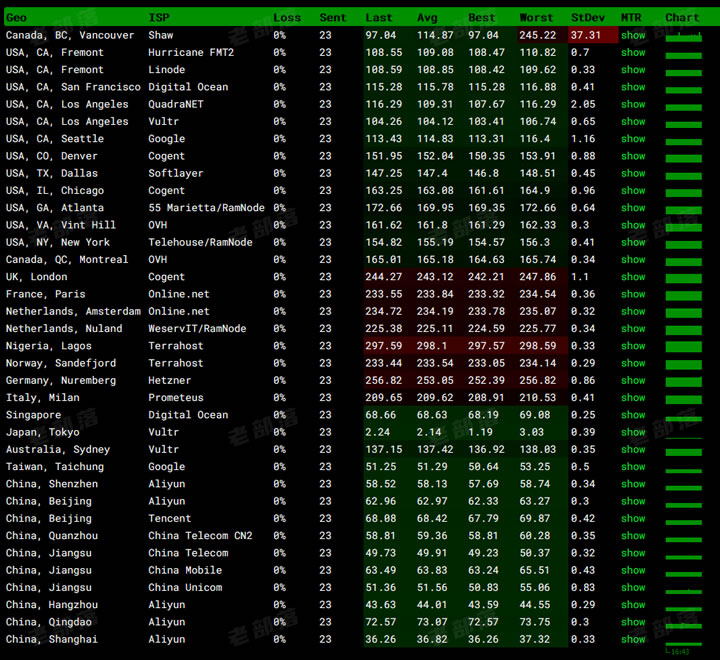Show MTR for Fremont Hurricane FMT2
Image resolution: width=720 pixels, height=660 pixels.
click(x=633, y=53)
